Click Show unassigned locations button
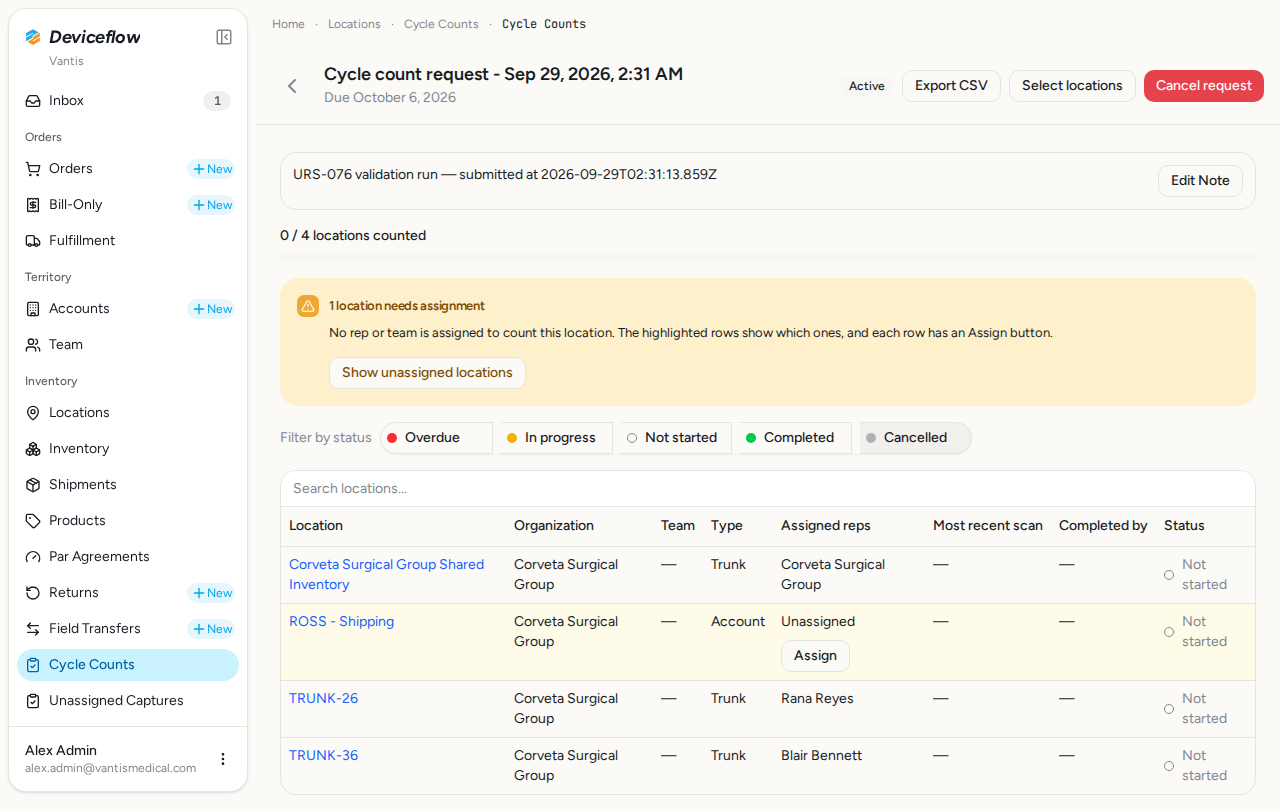Screen dimensions: 1280x811 (x=427, y=373)
